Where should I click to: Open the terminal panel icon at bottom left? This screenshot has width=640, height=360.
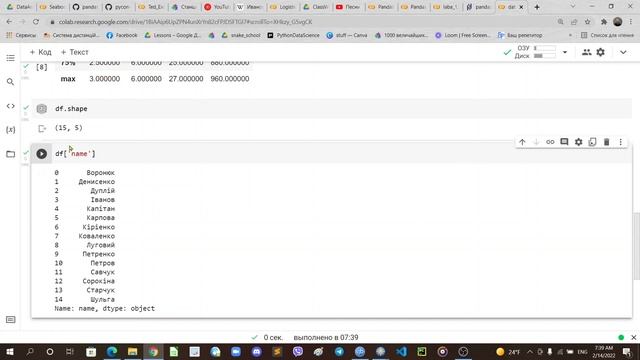point(11,320)
